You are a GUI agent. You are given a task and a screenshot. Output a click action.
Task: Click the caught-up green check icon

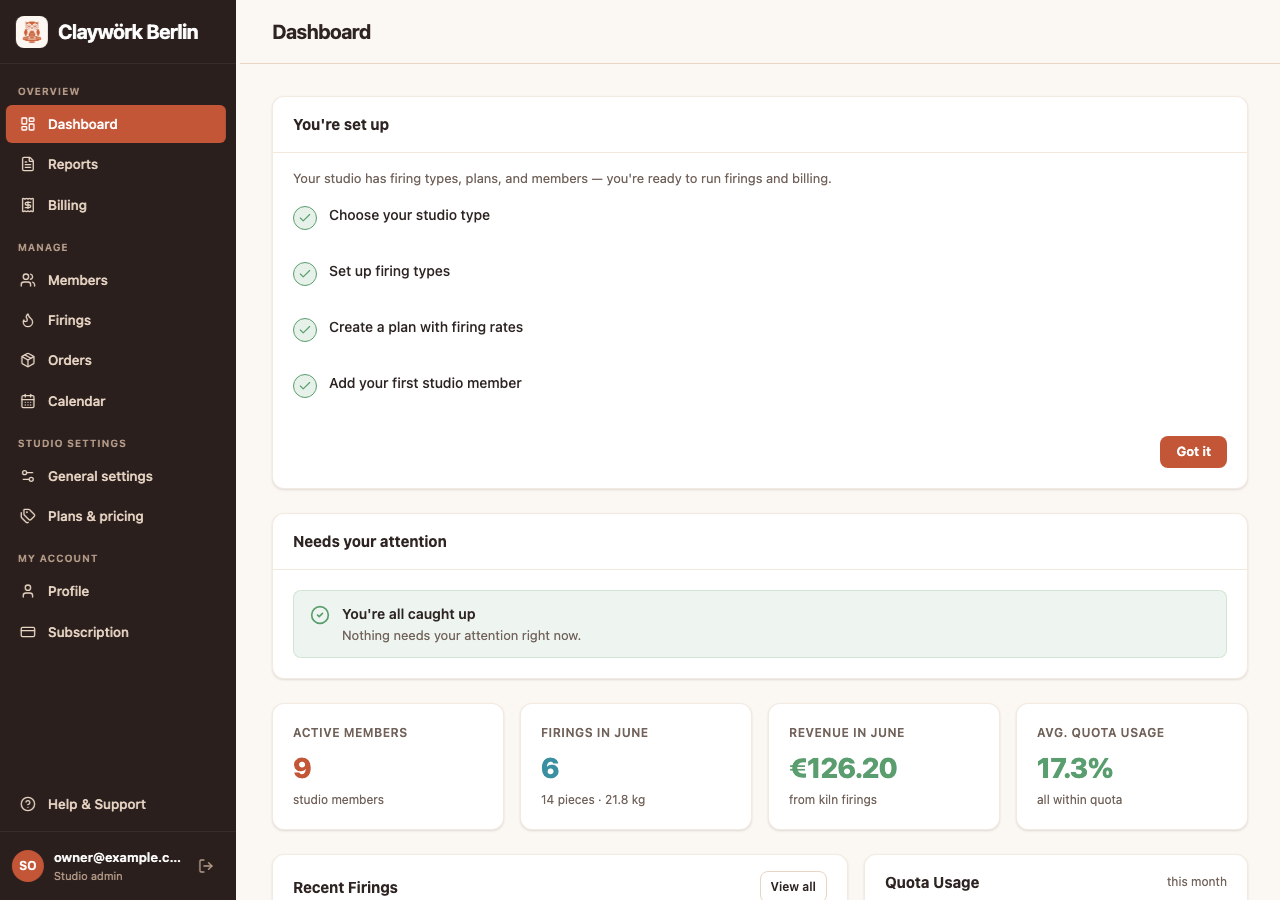pos(320,615)
